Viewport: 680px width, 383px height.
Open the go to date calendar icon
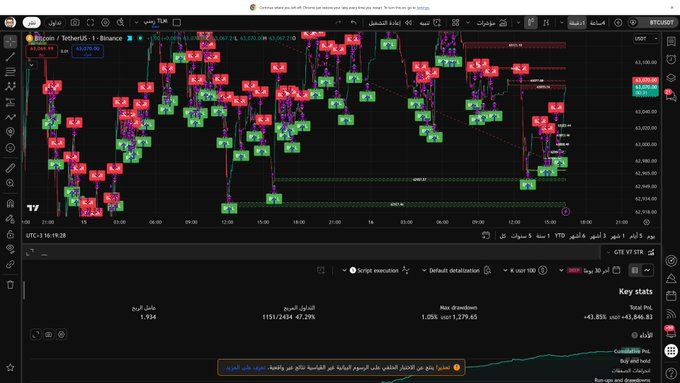click(486, 236)
